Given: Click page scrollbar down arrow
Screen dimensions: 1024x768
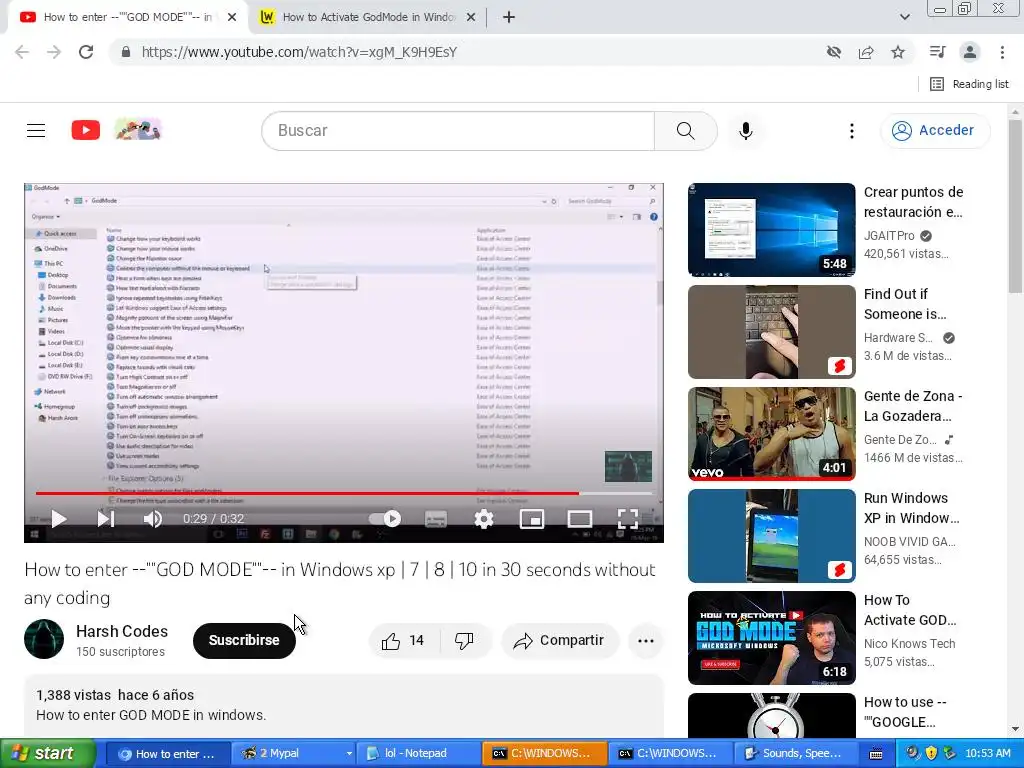Looking at the screenshot, I should (1015, 729).
